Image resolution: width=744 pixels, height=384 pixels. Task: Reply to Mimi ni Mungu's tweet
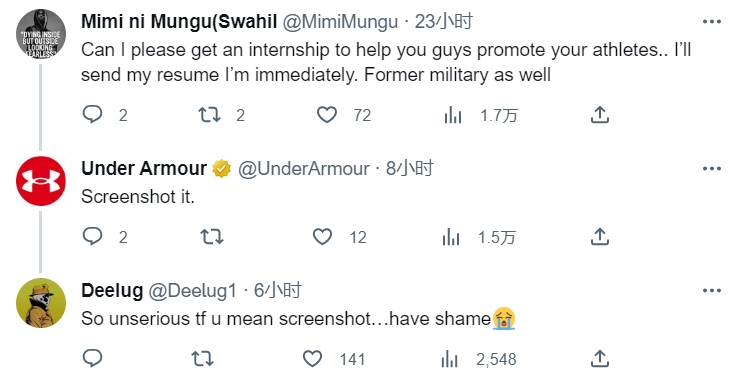[93, 115]
